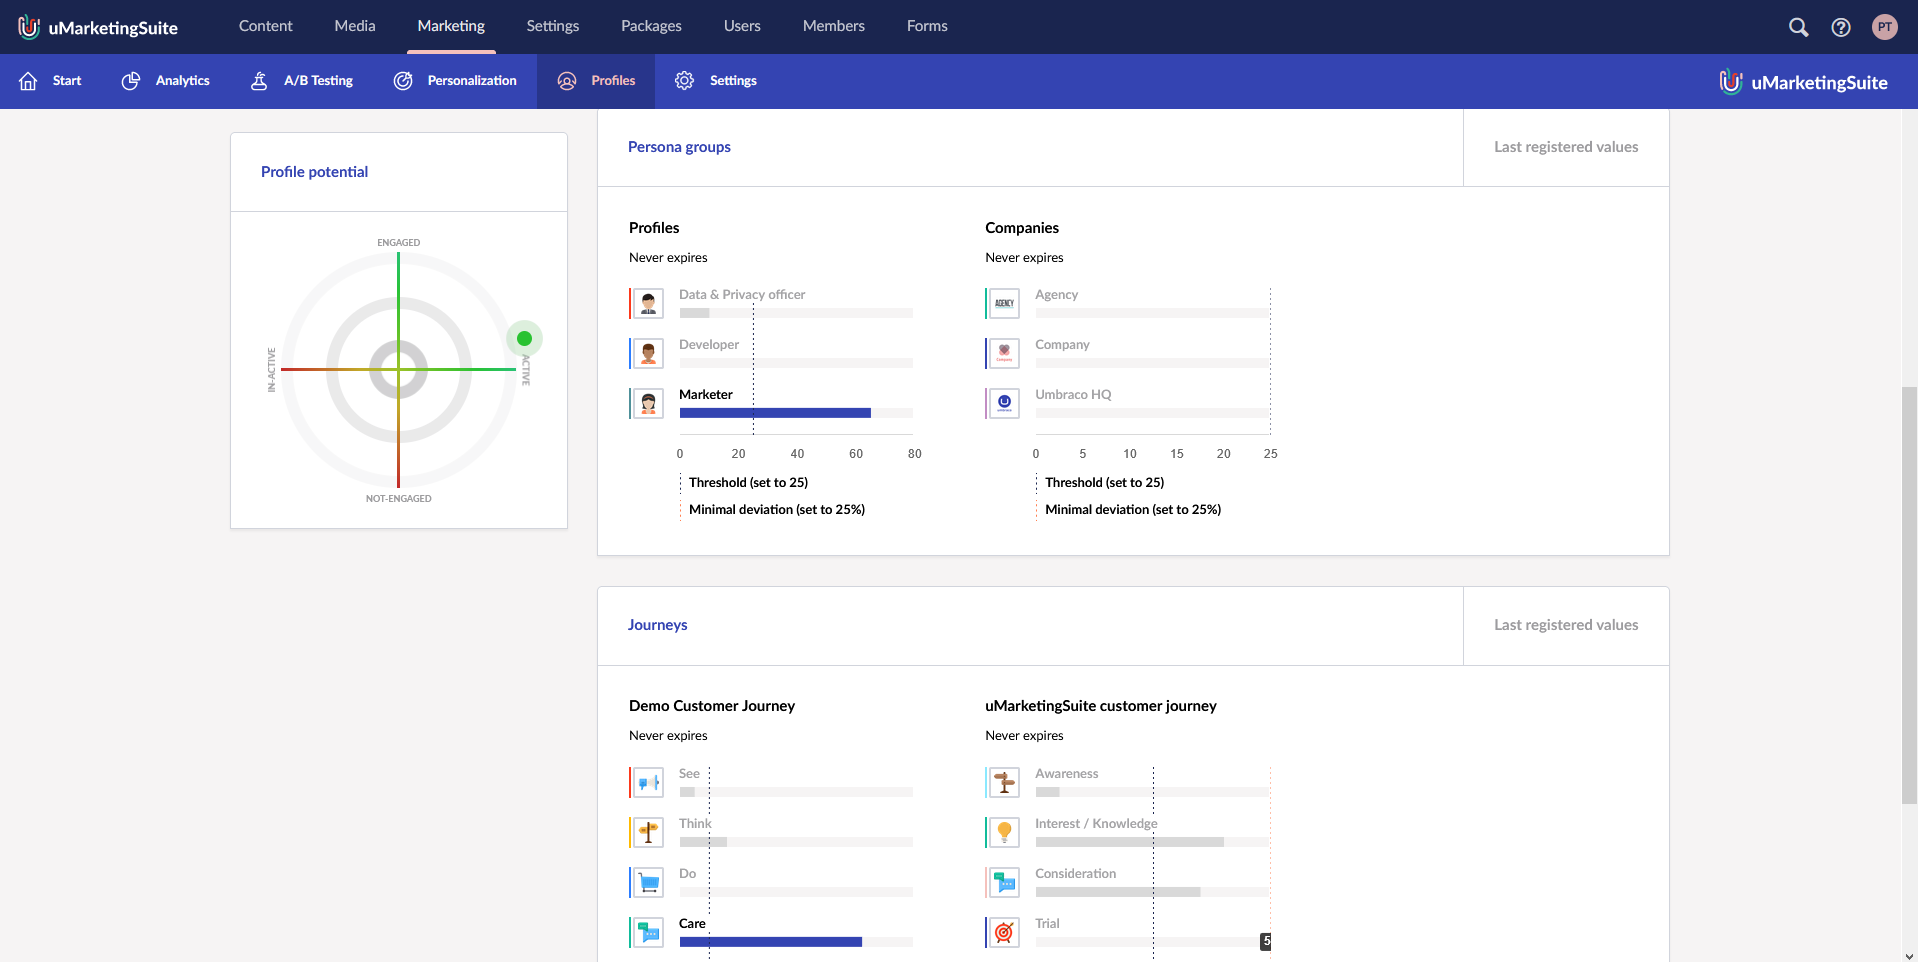Screen dimensions: 1918x962
Task: Click the uMarketingSuite logo in top bar
Action: [98, 27]
